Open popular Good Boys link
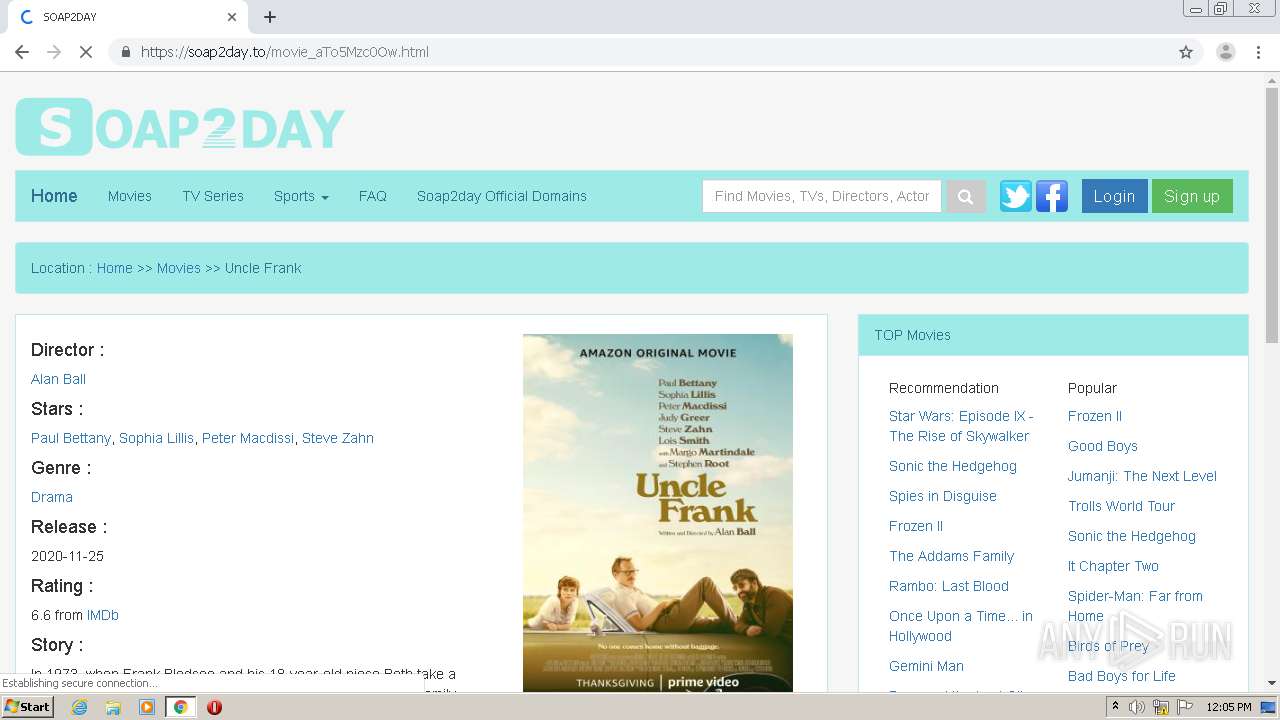This screenshot has height=720, width=1280. tap(1103, 446)
